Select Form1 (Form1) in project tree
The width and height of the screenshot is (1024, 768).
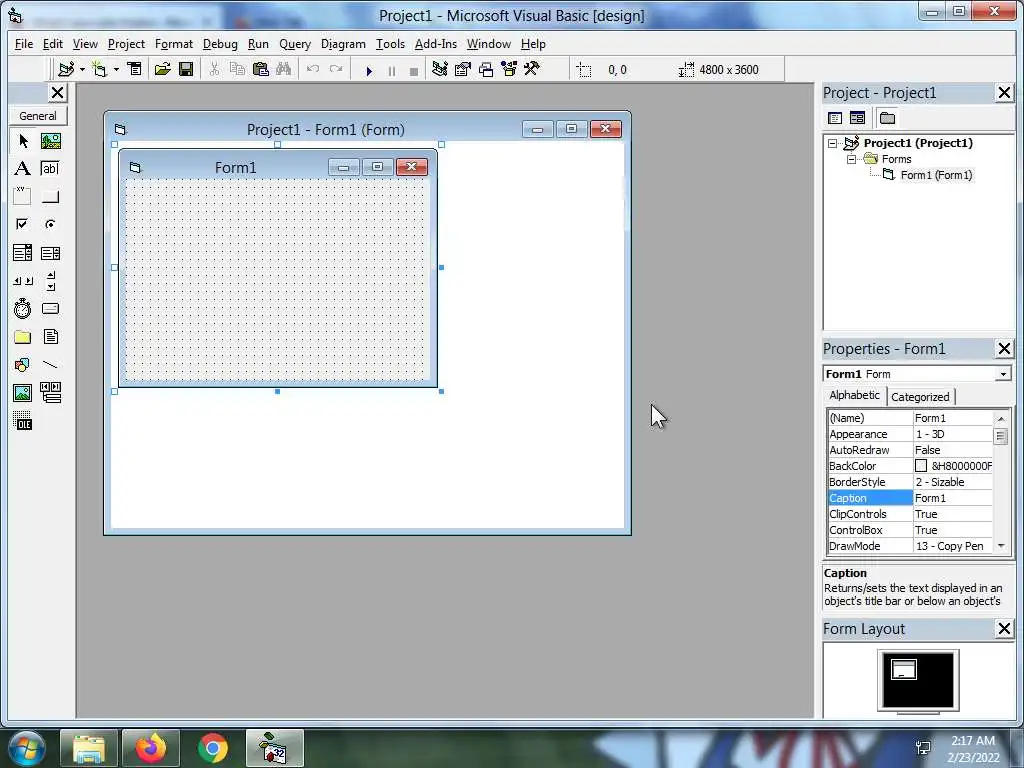pos(936,175)
